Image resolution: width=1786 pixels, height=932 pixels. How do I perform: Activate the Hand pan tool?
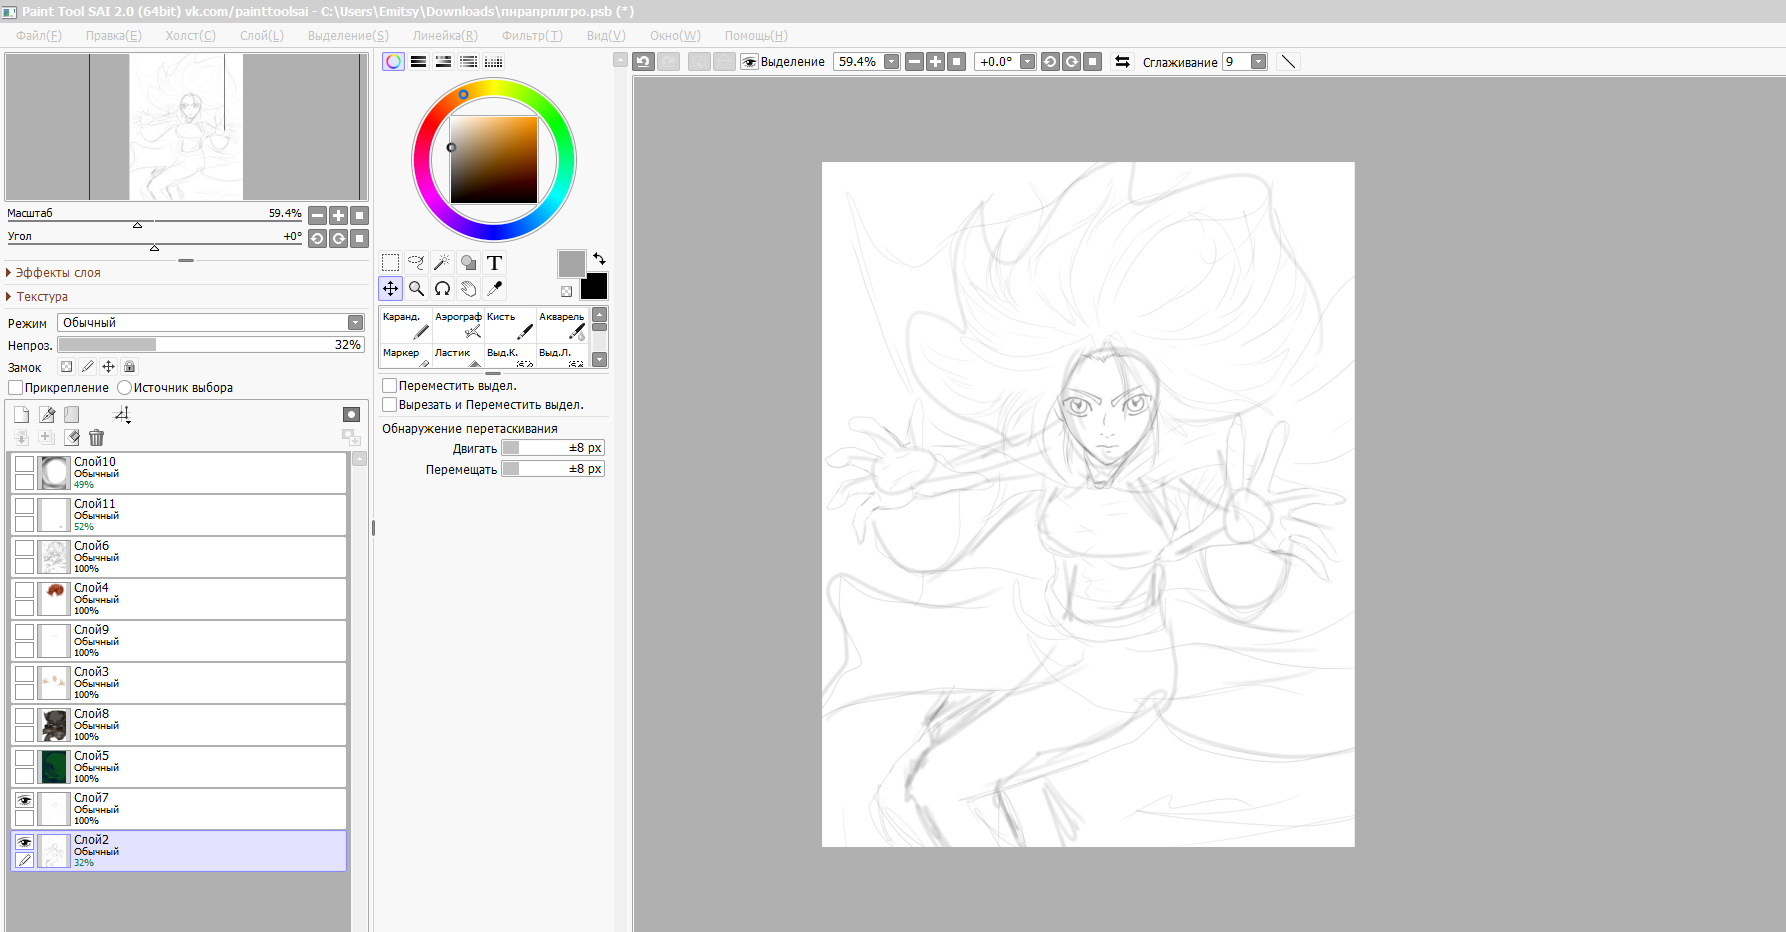[x=468, y=289]
